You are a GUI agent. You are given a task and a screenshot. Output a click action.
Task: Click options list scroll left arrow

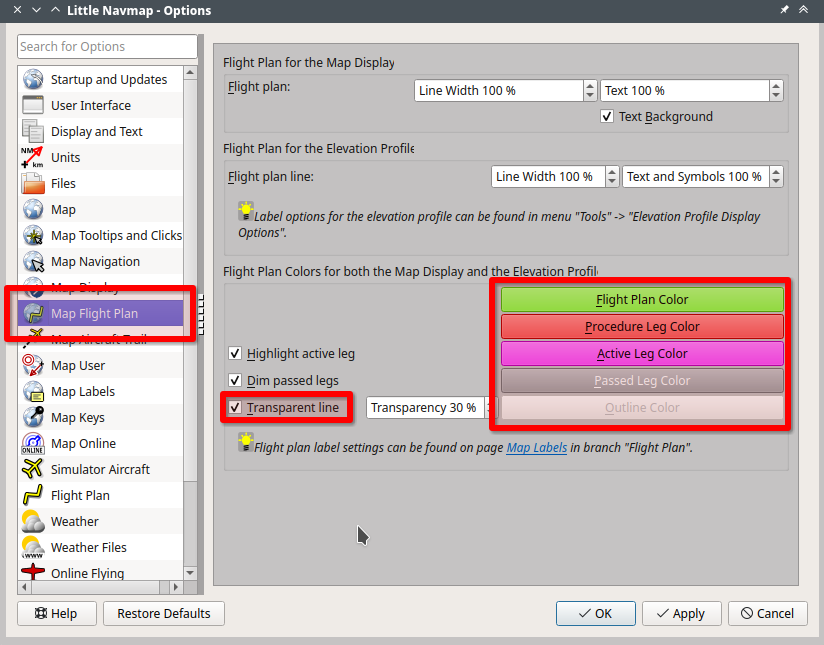(x=24, y=587)
